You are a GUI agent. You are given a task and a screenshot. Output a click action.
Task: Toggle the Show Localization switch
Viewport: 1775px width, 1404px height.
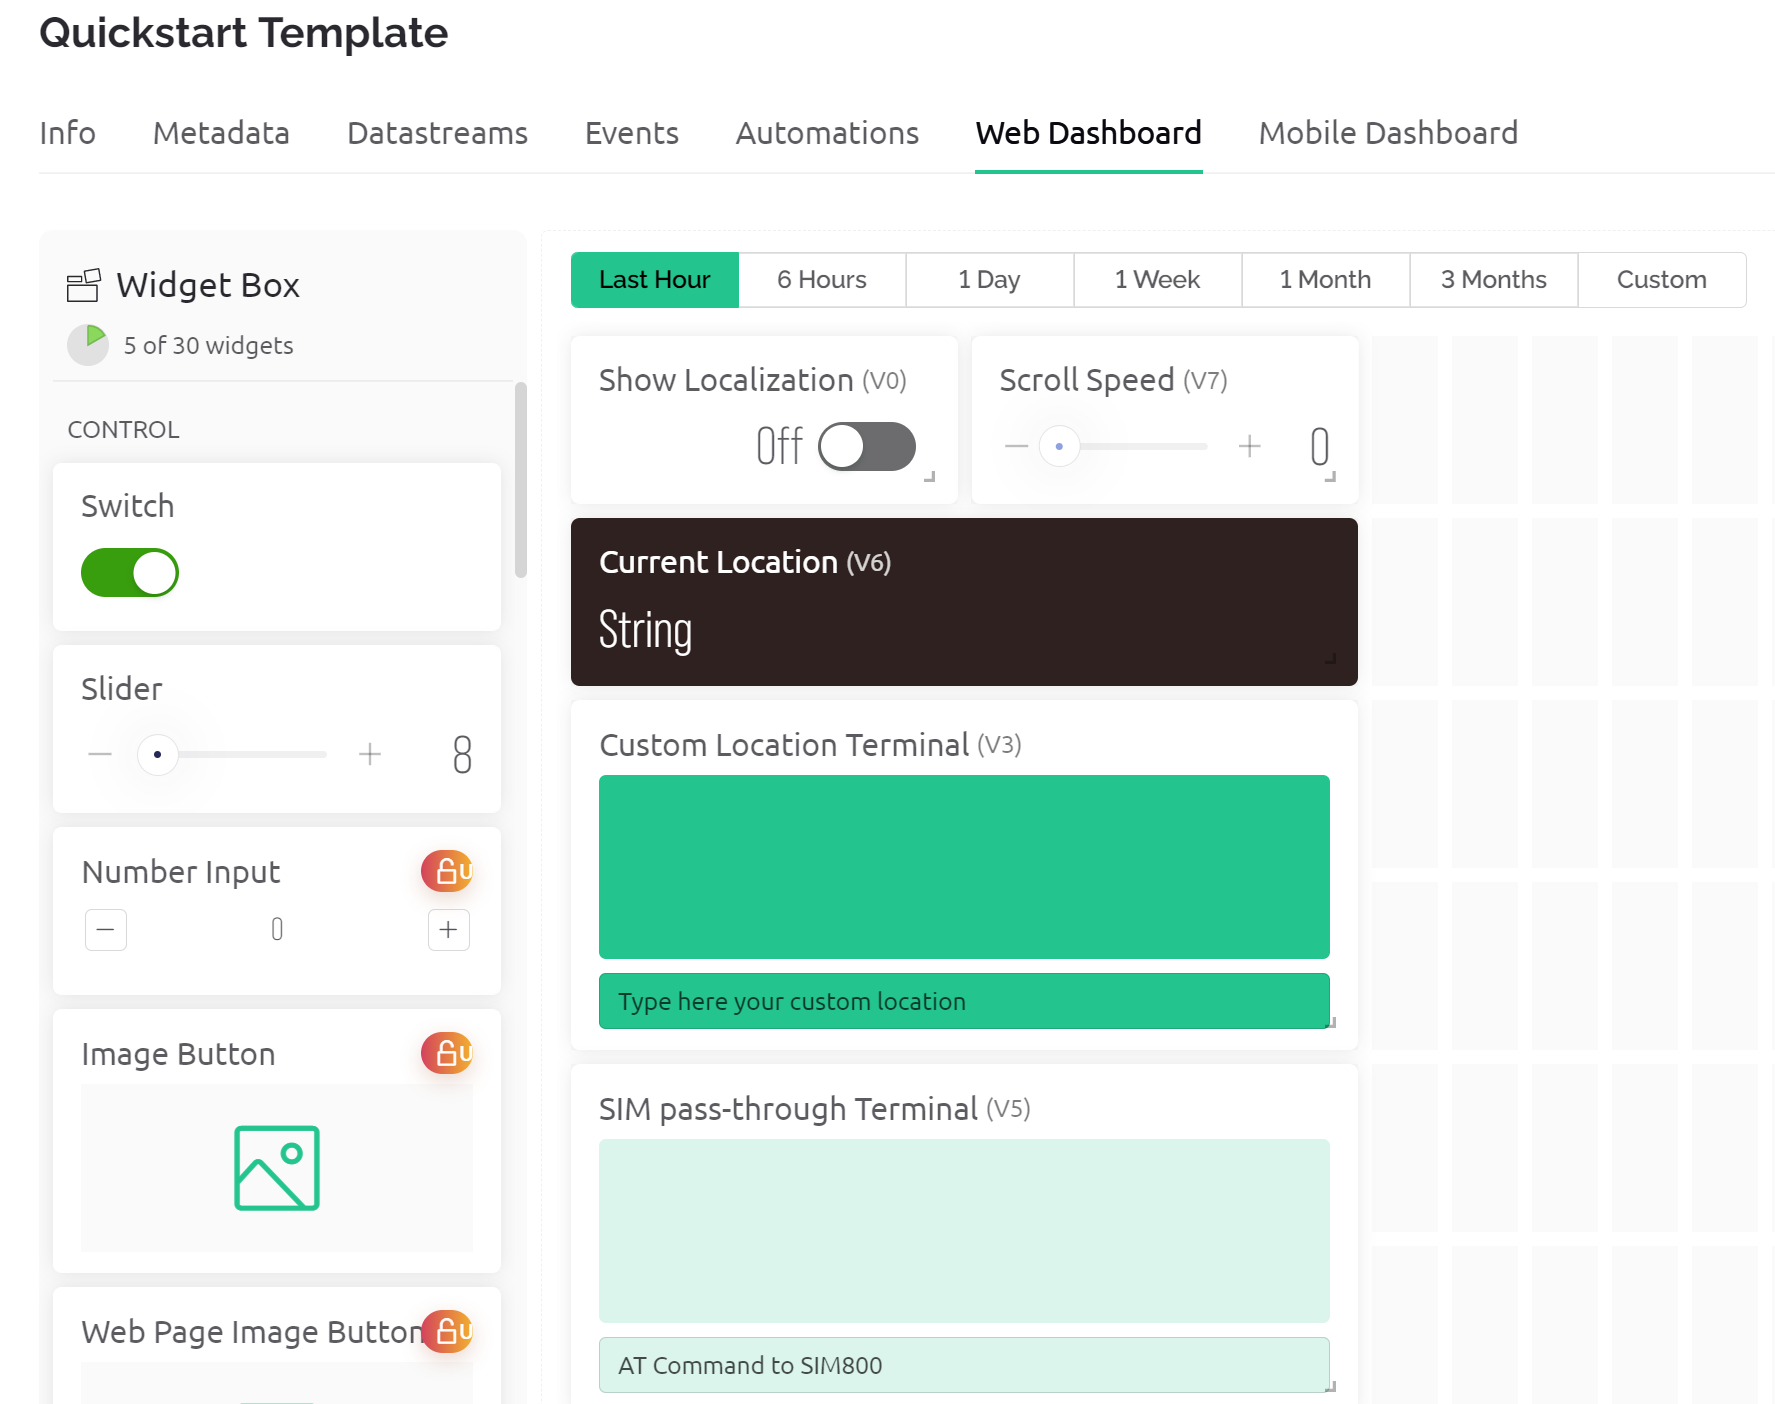[867, 446]
